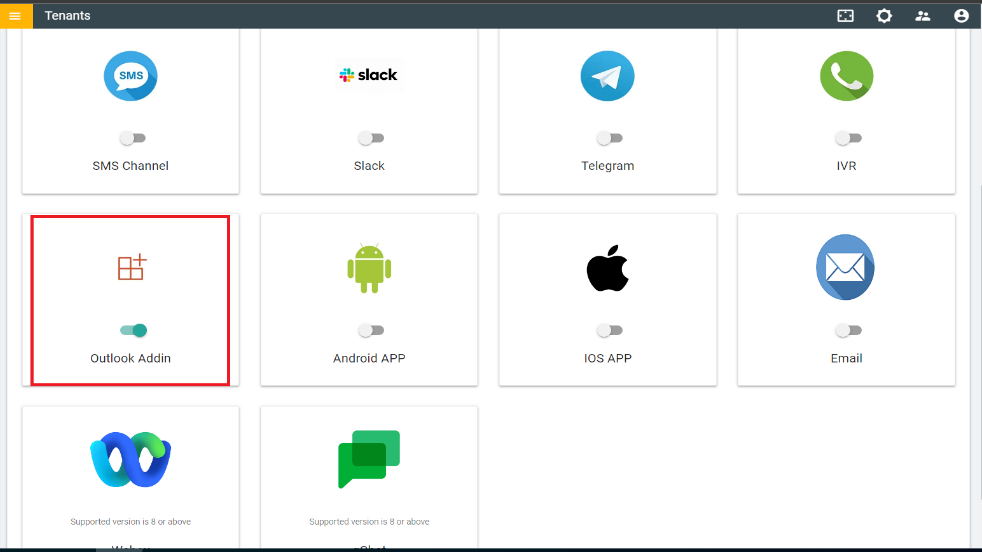982x552 pixels.
Task: Click the SMS Channel icon
Action: click(x=130, y=76)
